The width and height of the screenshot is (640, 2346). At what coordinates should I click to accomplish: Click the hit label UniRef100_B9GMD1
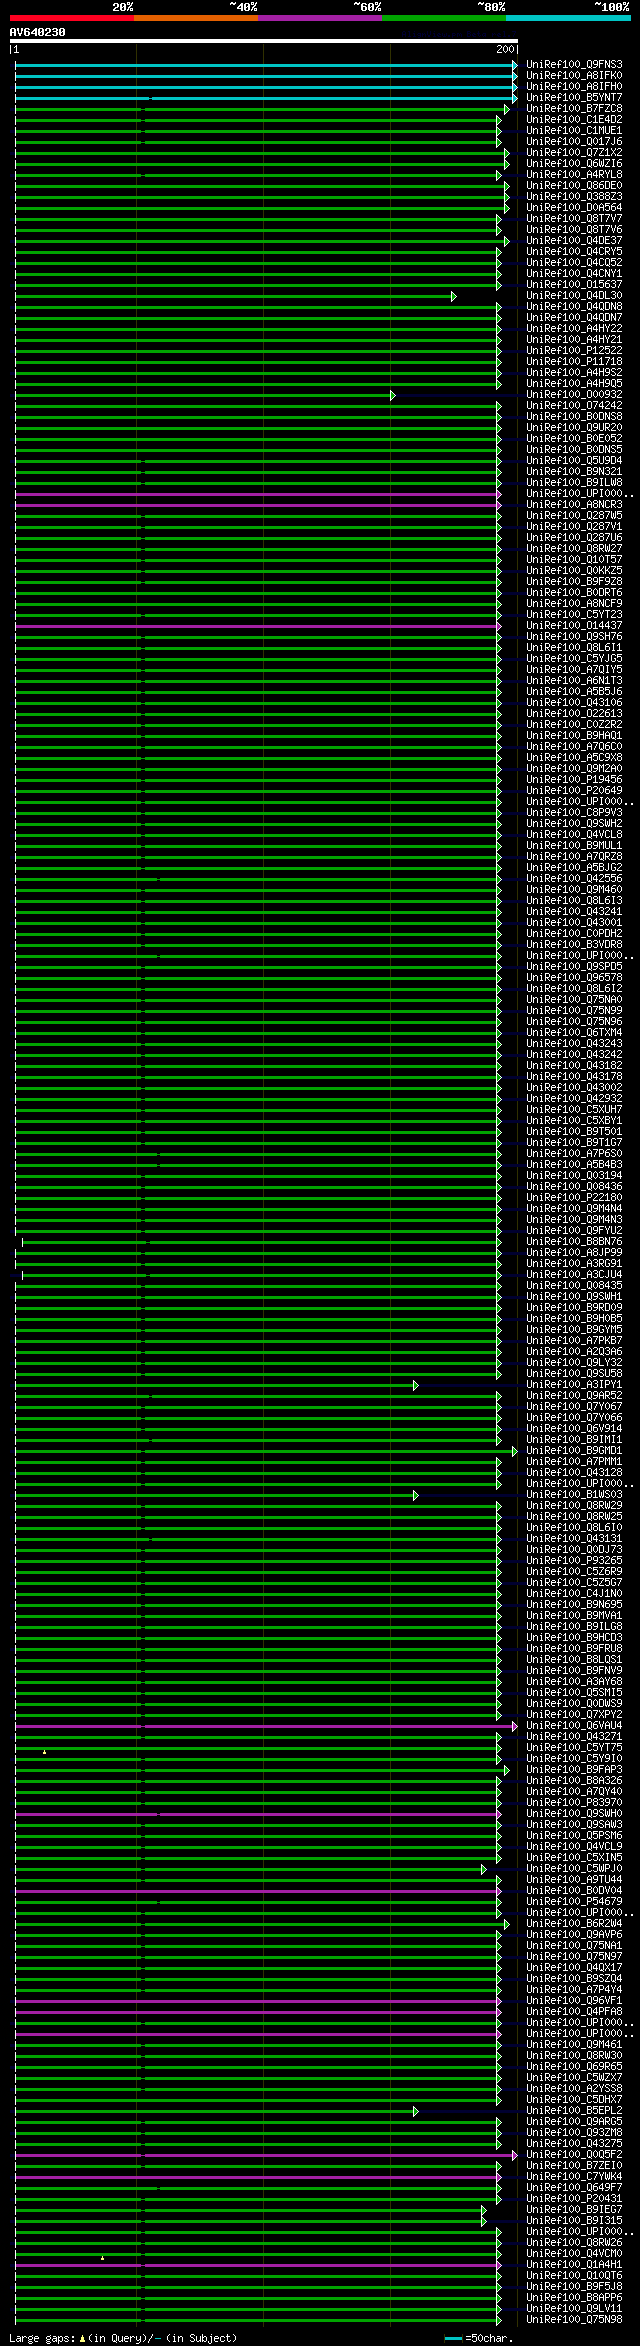tap(574, 1450)
